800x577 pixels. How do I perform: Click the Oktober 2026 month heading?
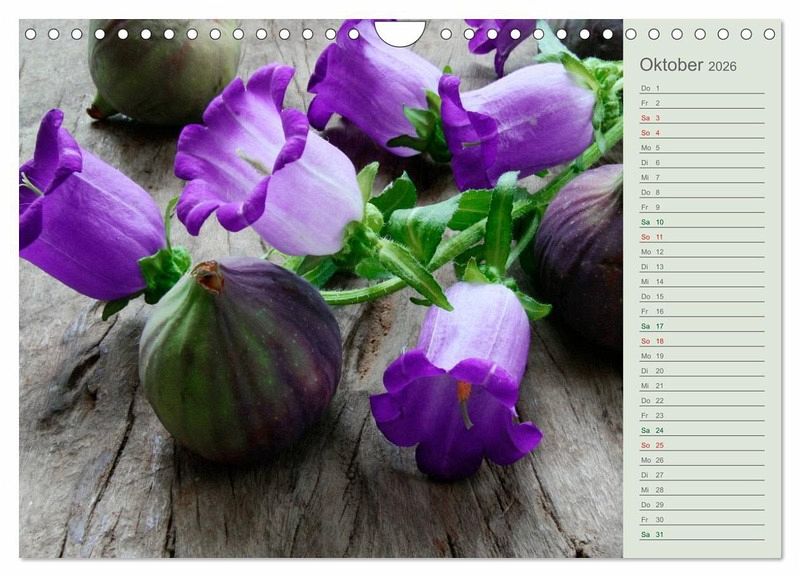(687, 65)
